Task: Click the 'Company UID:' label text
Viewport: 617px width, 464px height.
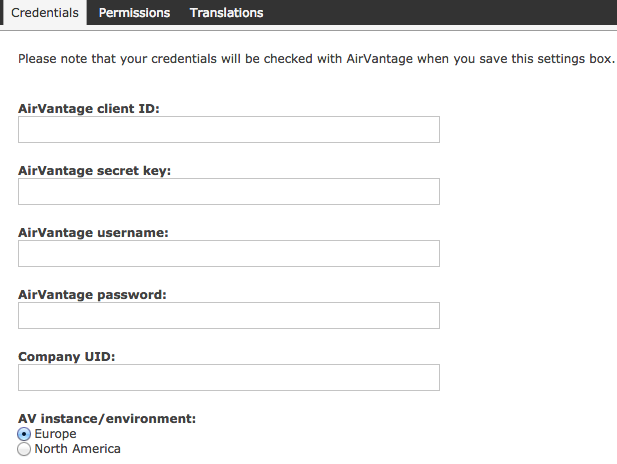Action: 67,356
